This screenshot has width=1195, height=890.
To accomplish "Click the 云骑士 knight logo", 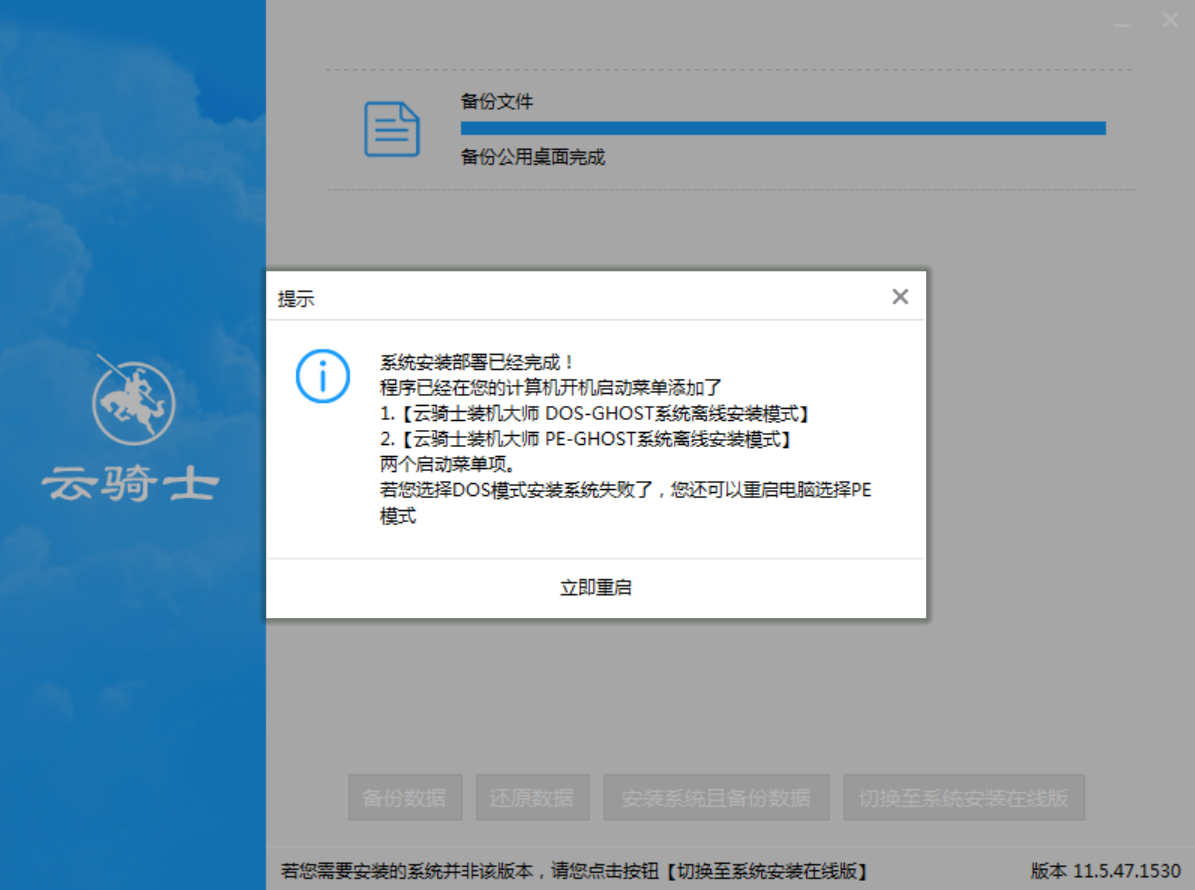I will tap(133, 401).
